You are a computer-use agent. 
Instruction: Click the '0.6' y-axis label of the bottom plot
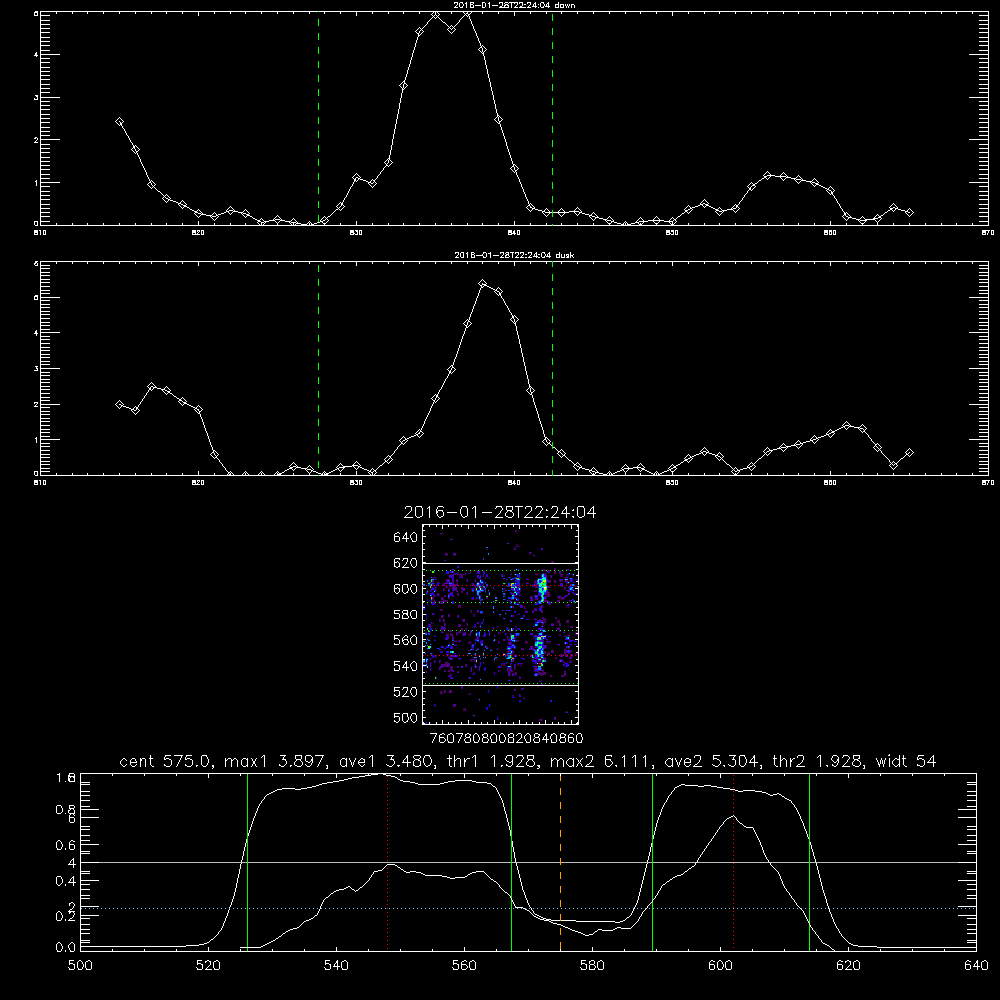click(66, 845)
